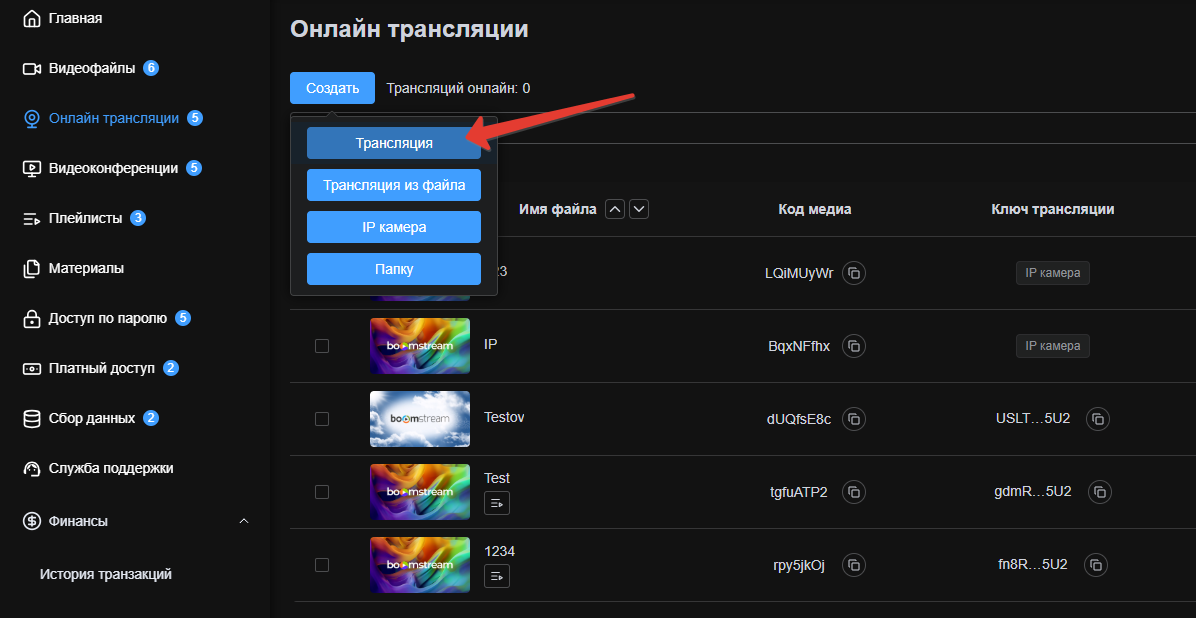Click the Материалы sidebar label
Viewport: 1196px width, 618px height.
(86, 269)
